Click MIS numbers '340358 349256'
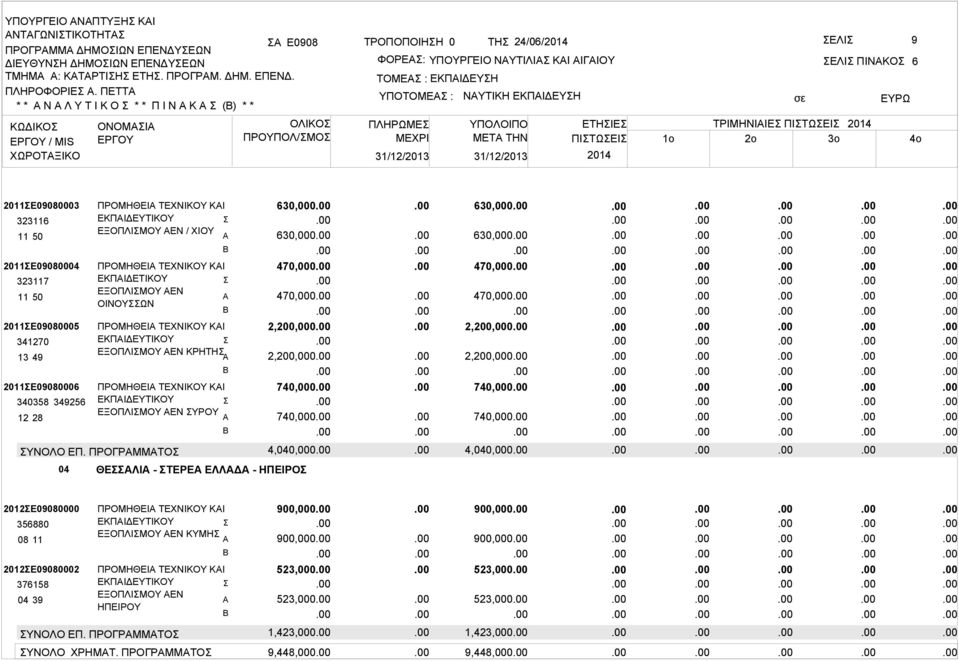Image resolution: width=959 pixels, height=661 pixels. (x=51, y=402)
